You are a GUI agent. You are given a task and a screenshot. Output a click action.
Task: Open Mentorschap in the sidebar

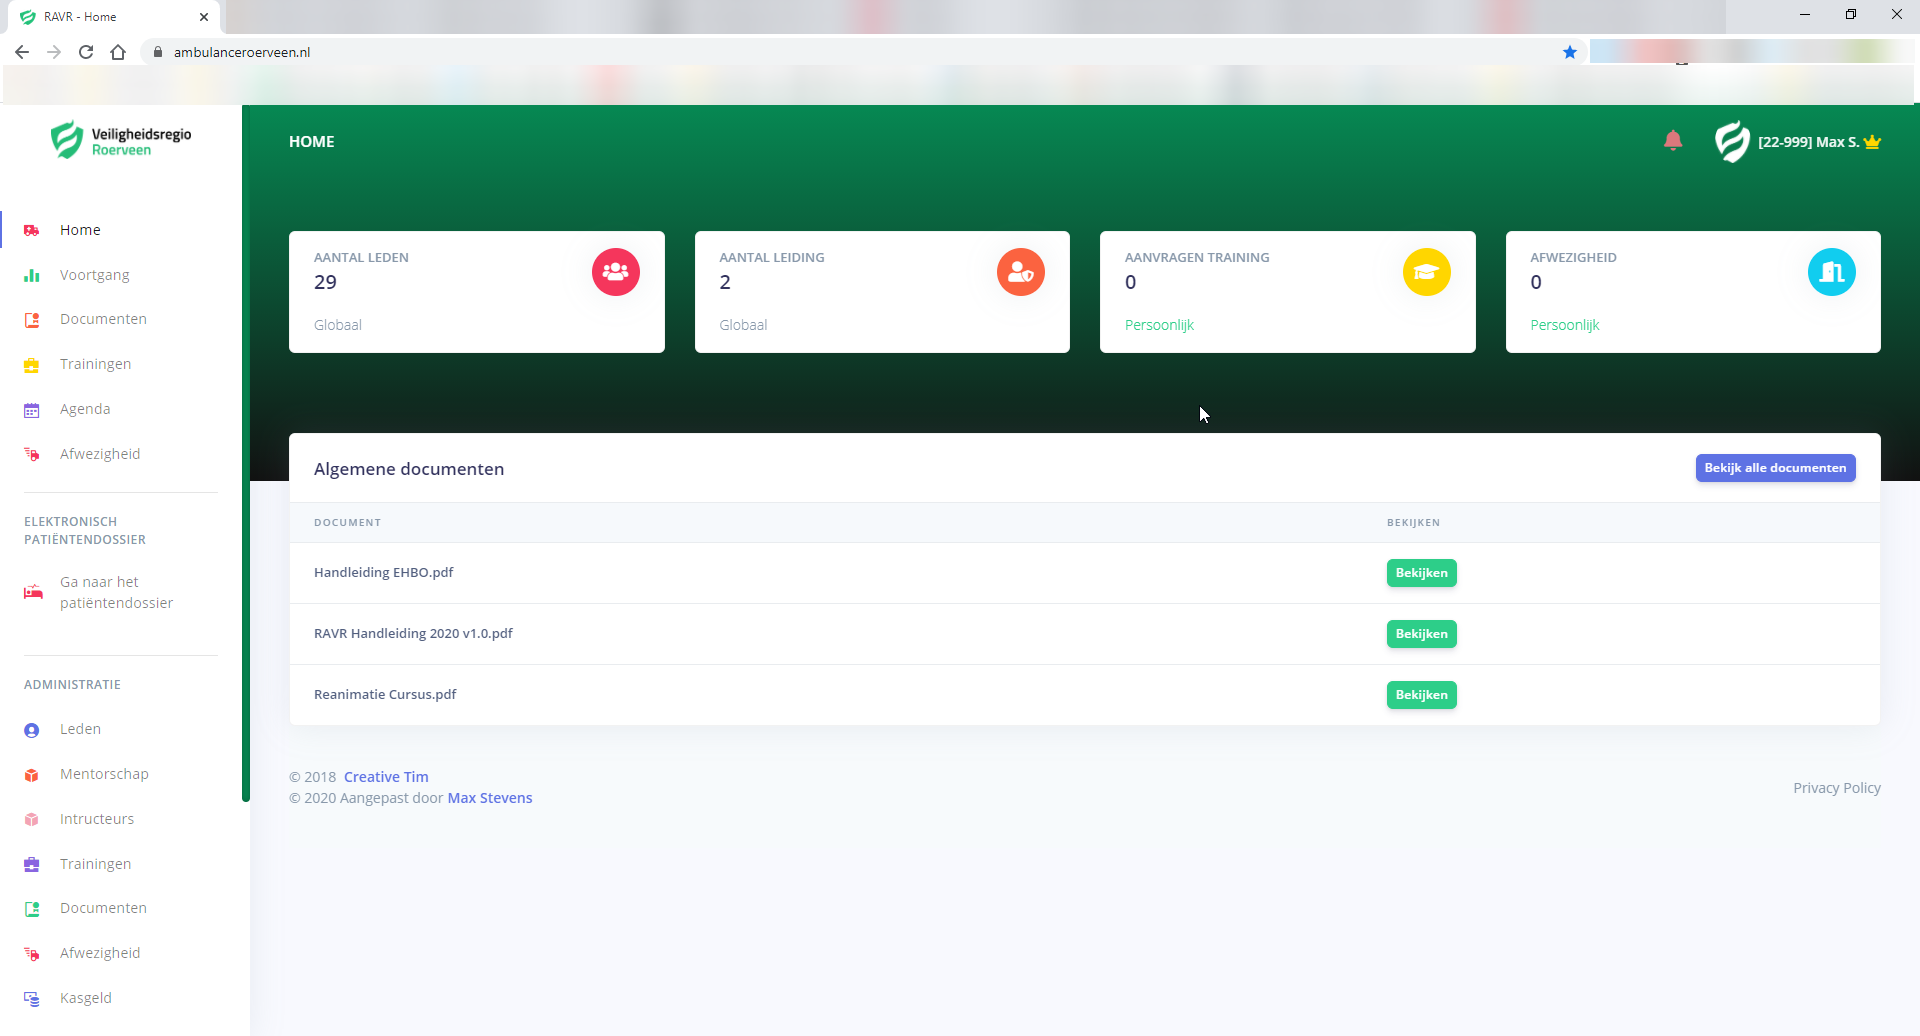(104, 774)
